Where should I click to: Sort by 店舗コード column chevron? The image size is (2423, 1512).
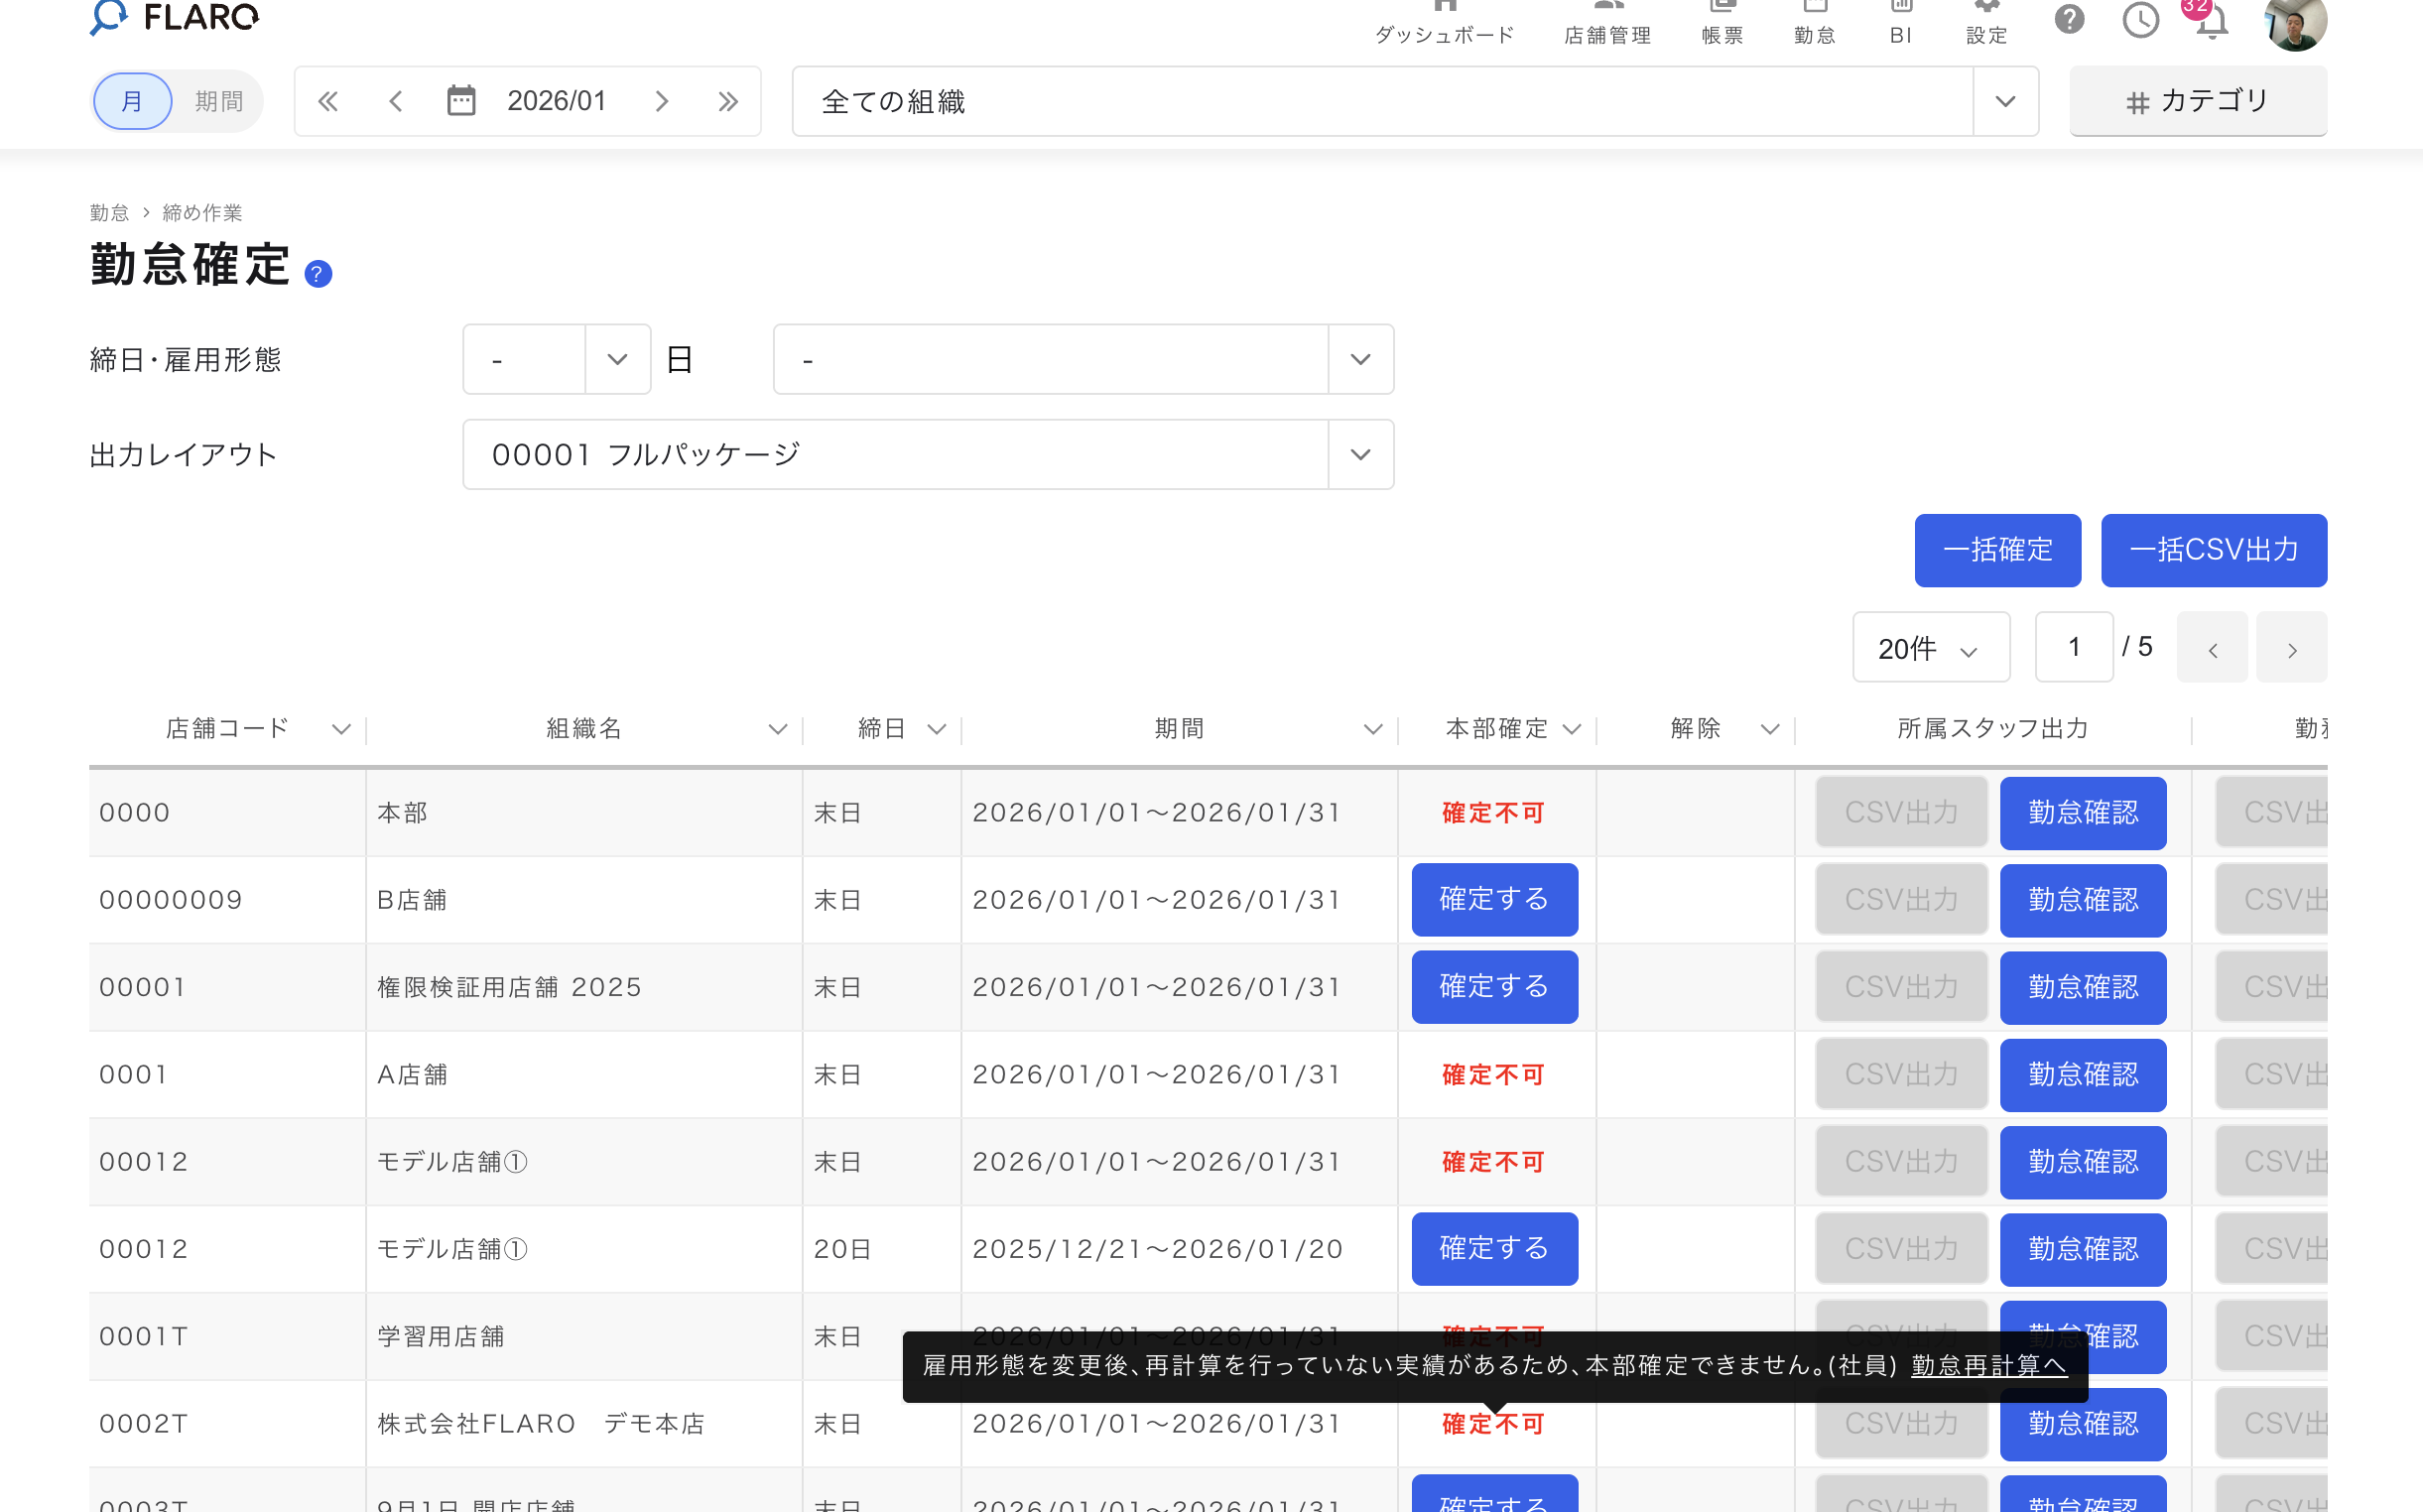point(341,729)
